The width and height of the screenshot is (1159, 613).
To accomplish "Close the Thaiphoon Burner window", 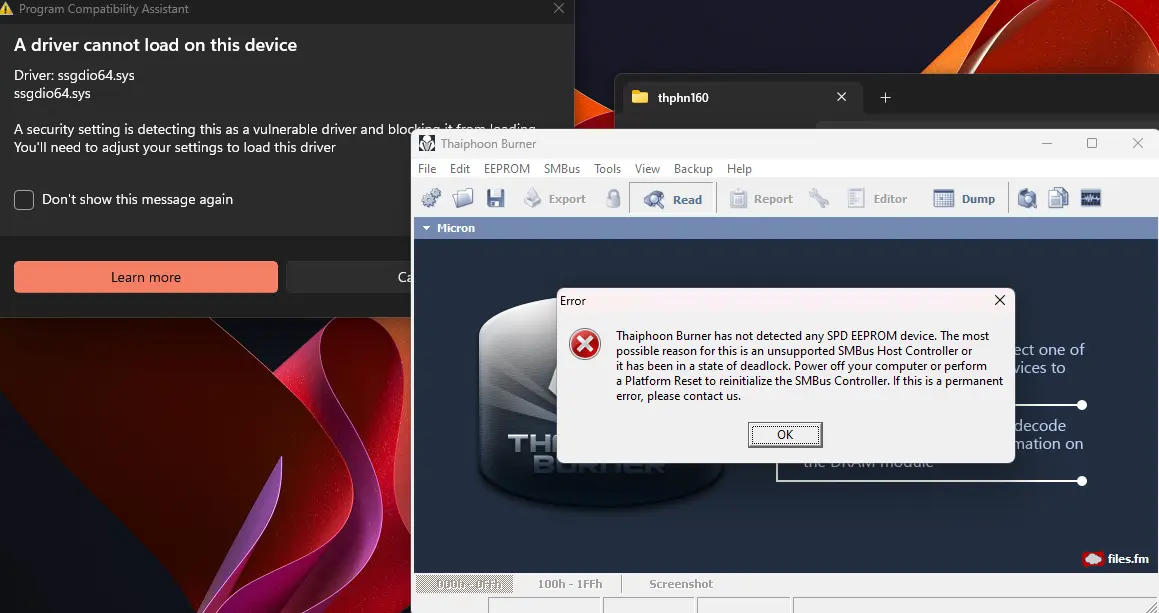I will coord(1138,143).
